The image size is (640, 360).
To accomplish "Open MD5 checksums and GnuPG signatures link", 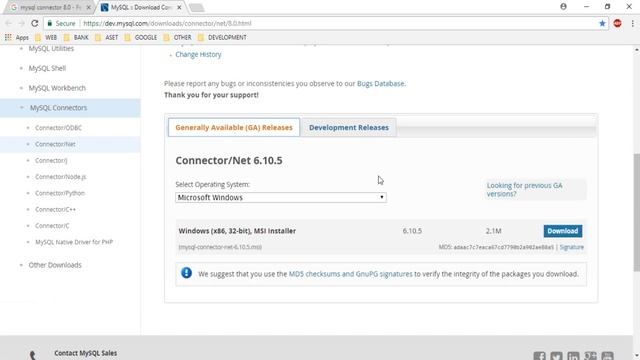I will coord(351,274).
